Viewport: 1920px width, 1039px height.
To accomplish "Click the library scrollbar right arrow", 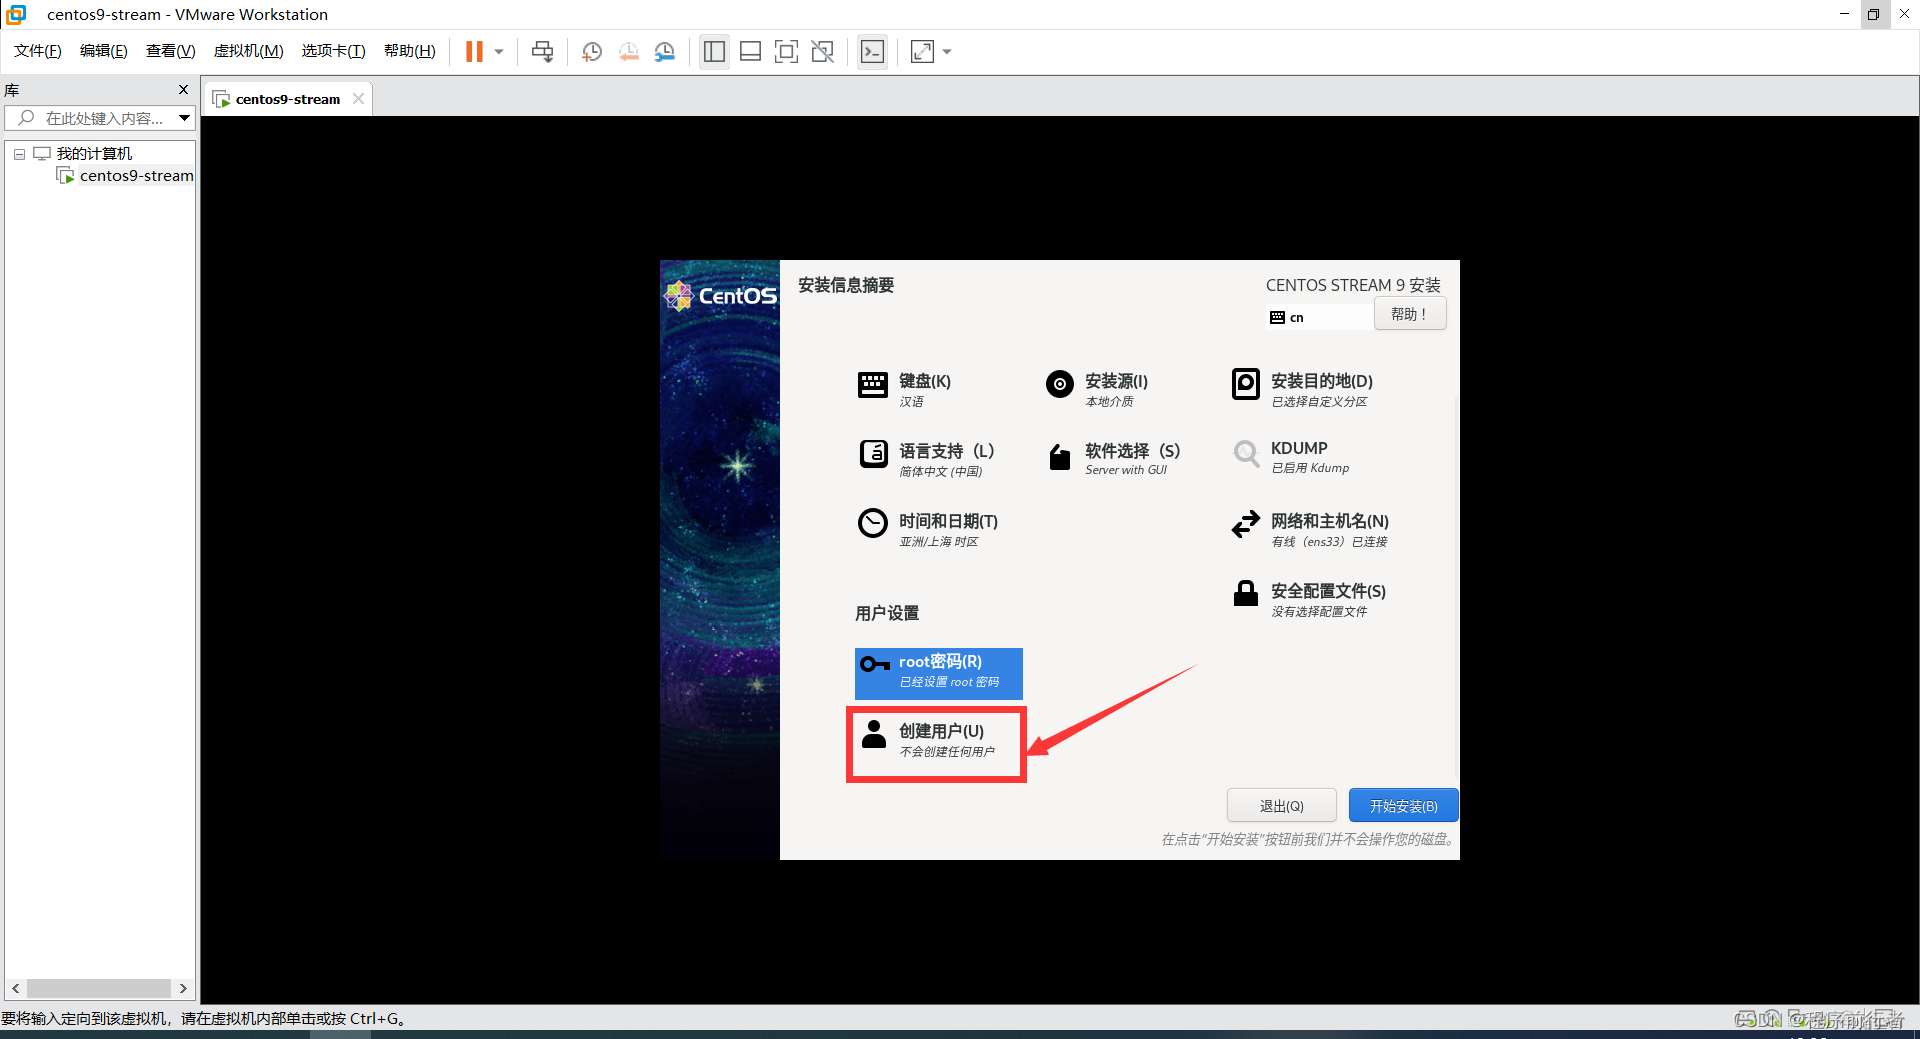I will pyautogui.click(x=183, y=988).
